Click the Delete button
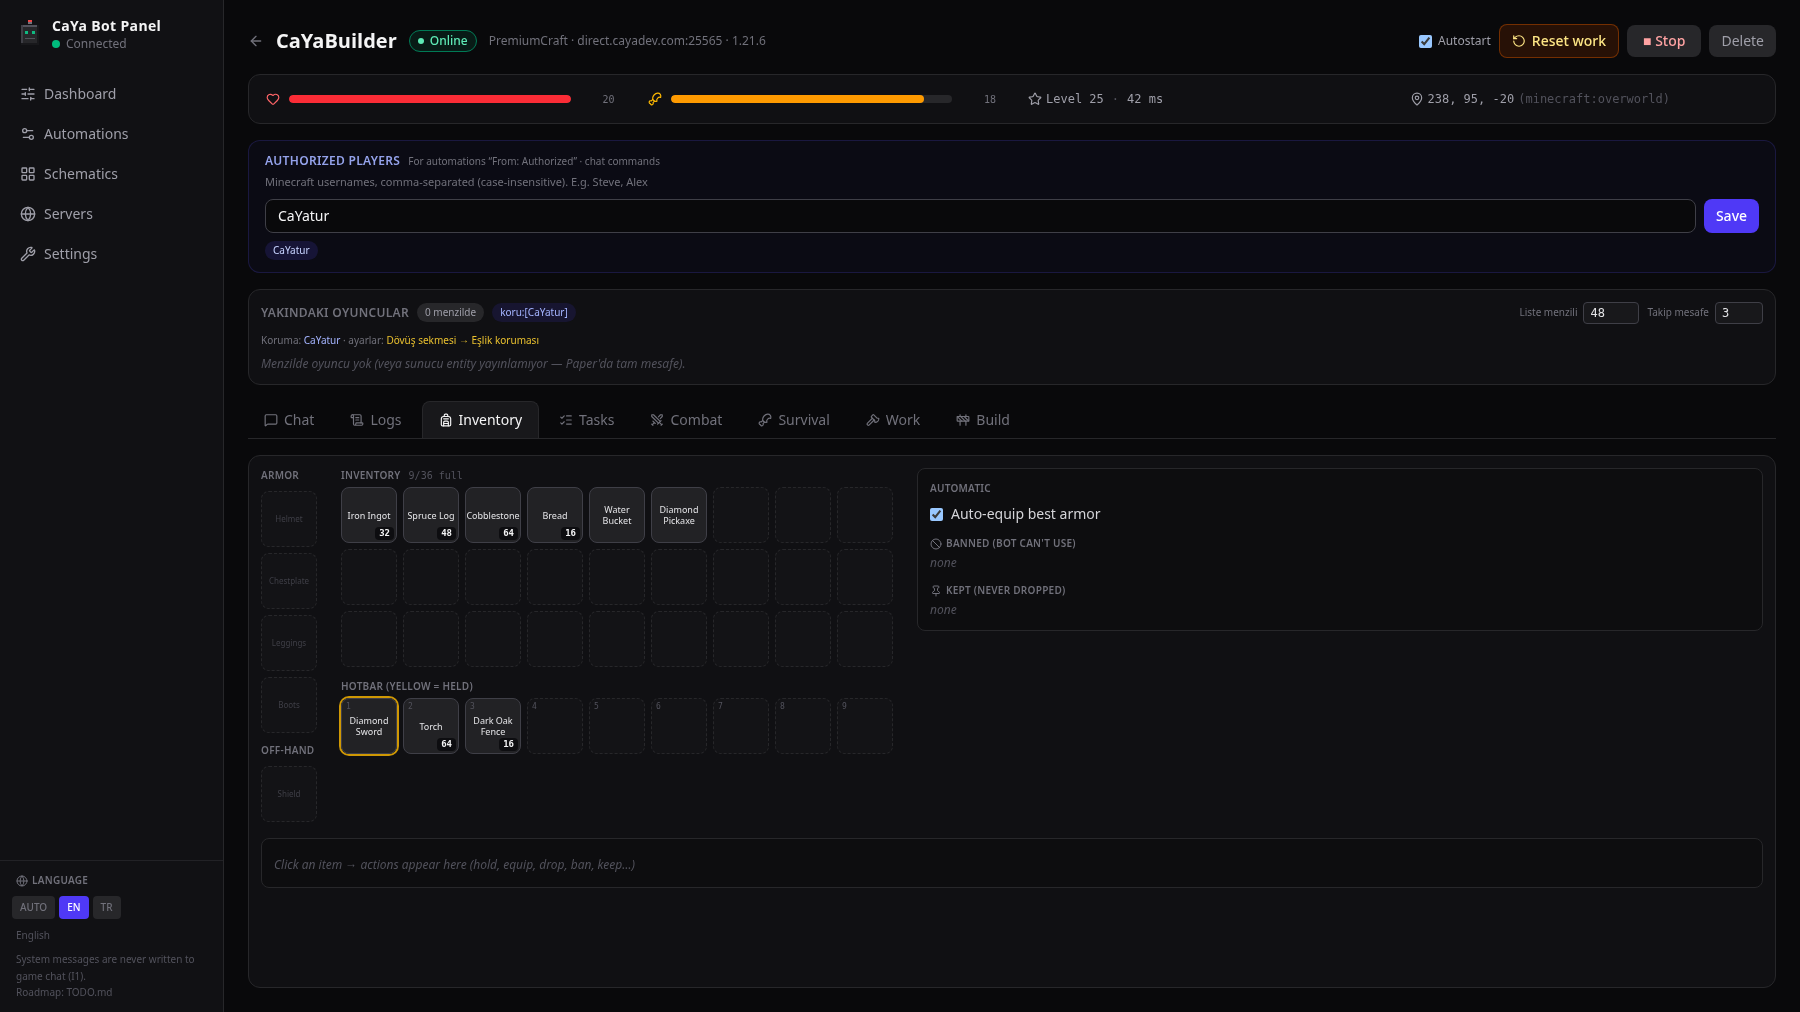1800x1012 pixels. tap(1742, 41)
